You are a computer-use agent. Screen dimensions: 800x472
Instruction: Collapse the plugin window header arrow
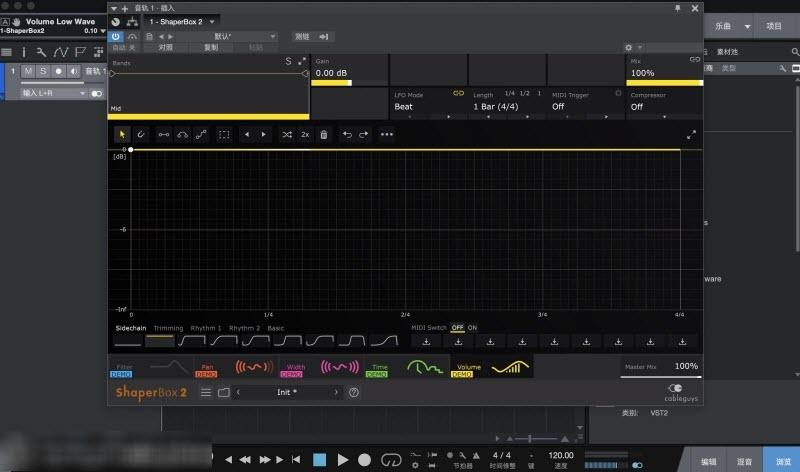pyautogui.click(x=114, y=9)
